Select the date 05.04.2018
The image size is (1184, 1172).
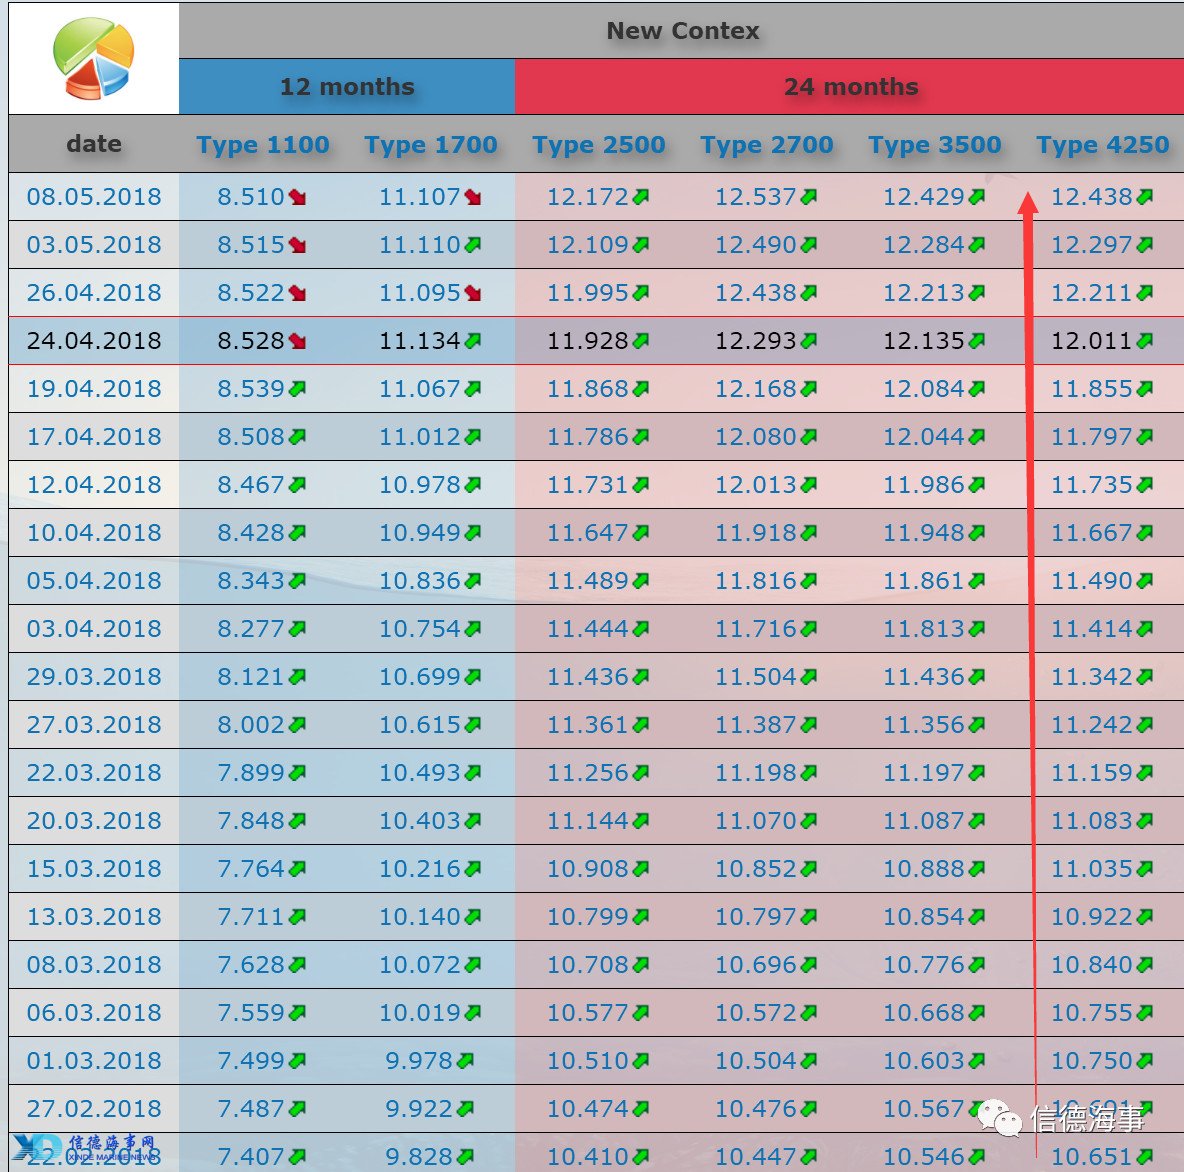coord(94,580)
